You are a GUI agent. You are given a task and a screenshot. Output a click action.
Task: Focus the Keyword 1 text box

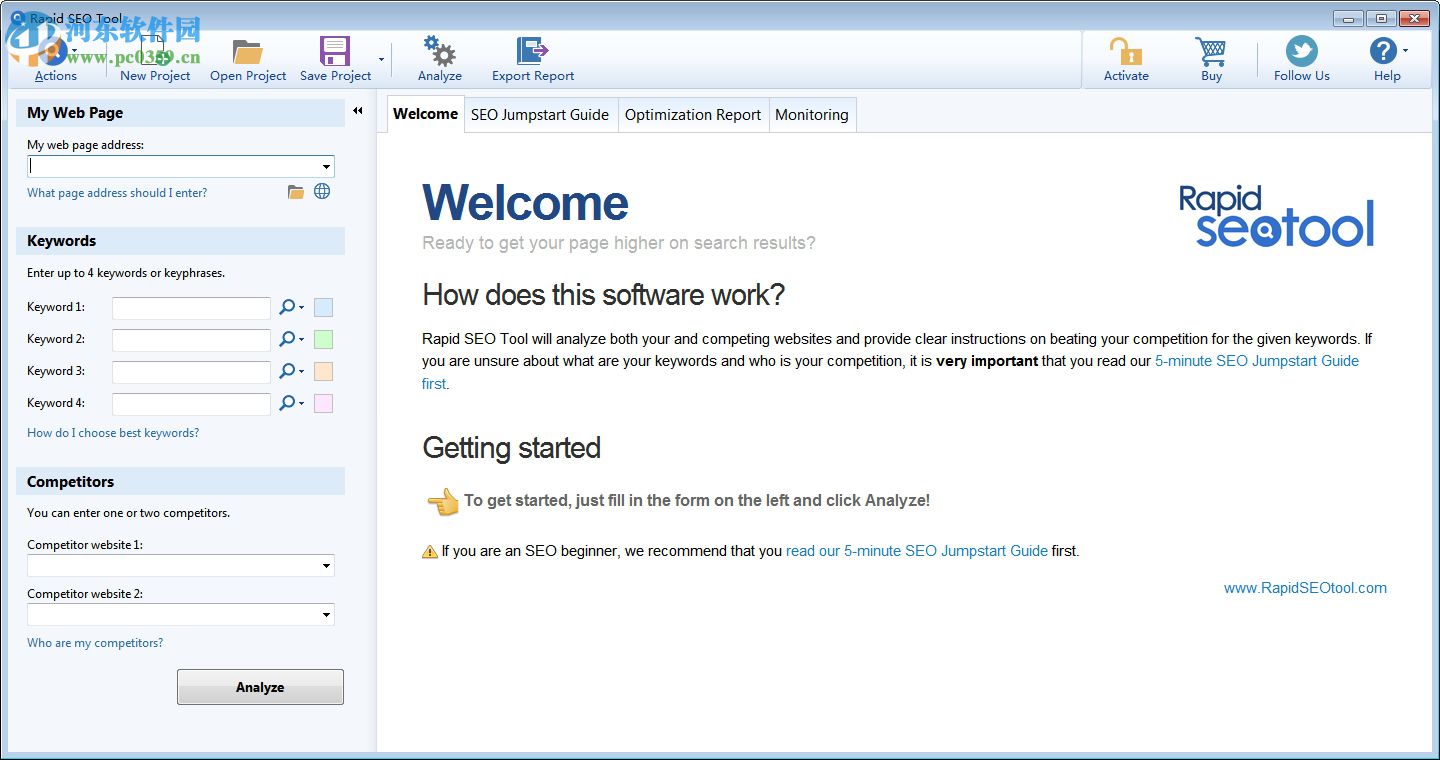pos(191,308)
